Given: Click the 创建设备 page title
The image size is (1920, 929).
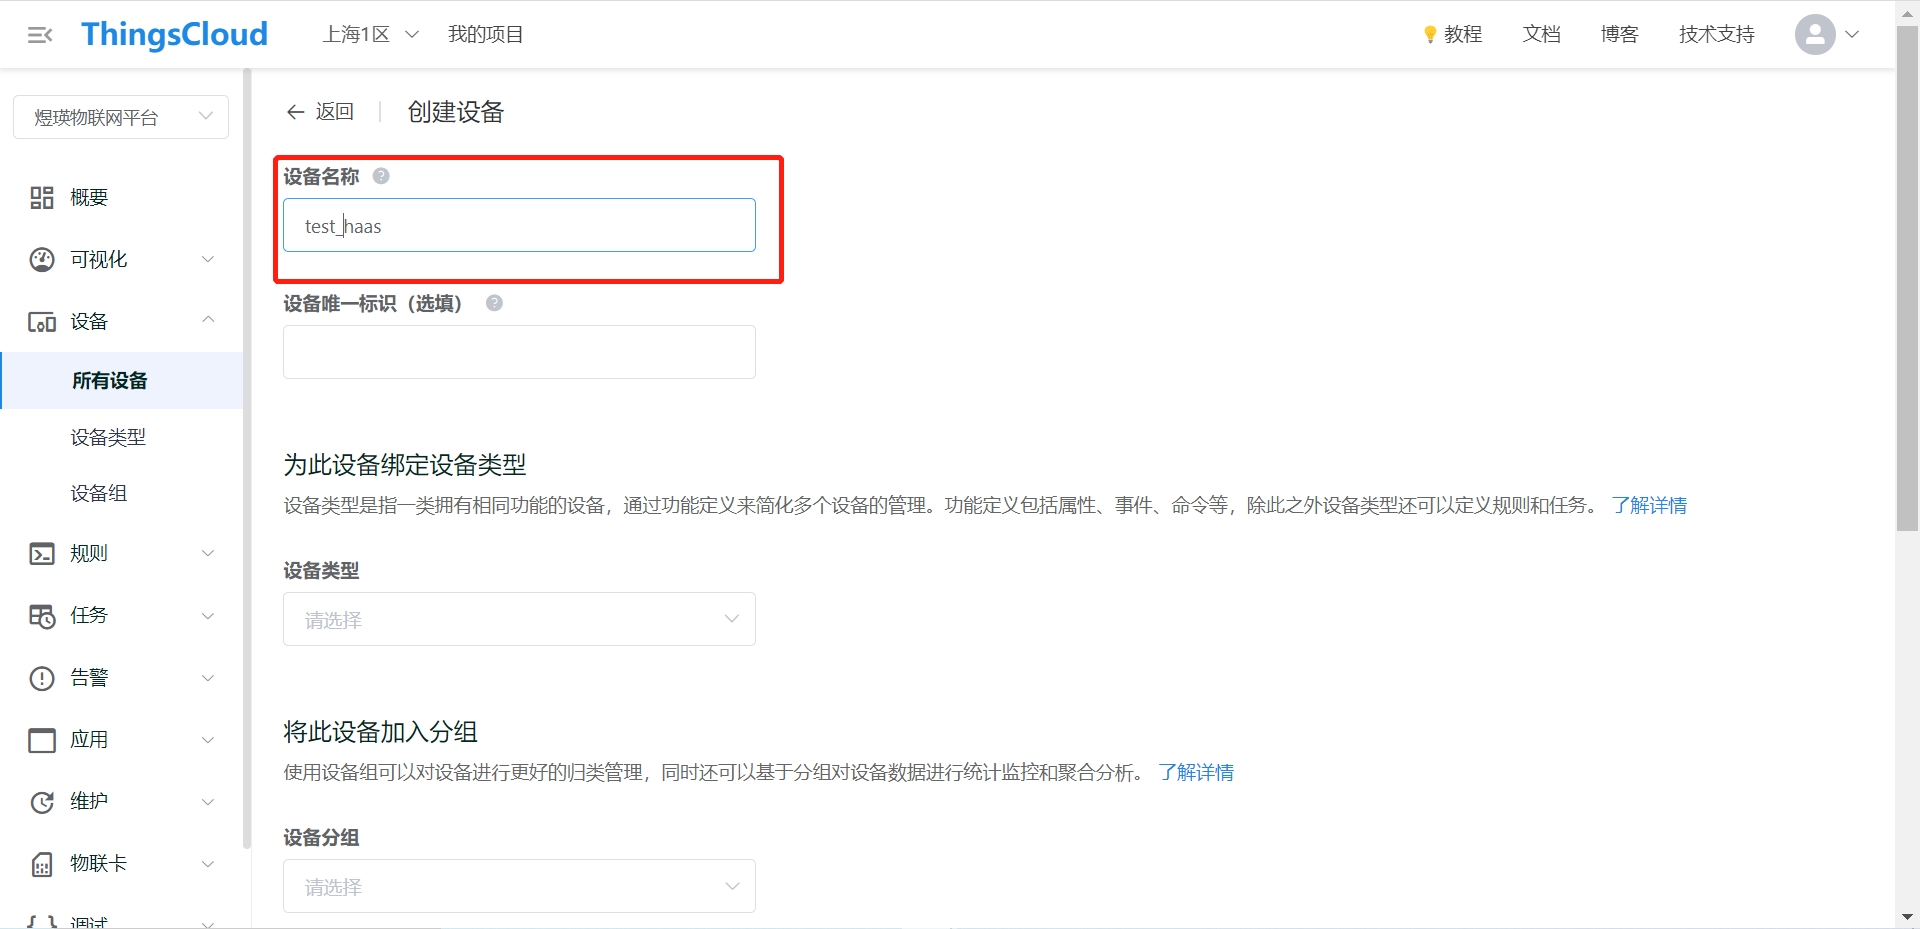Looking at the screenshot, I should coord(456,112).
